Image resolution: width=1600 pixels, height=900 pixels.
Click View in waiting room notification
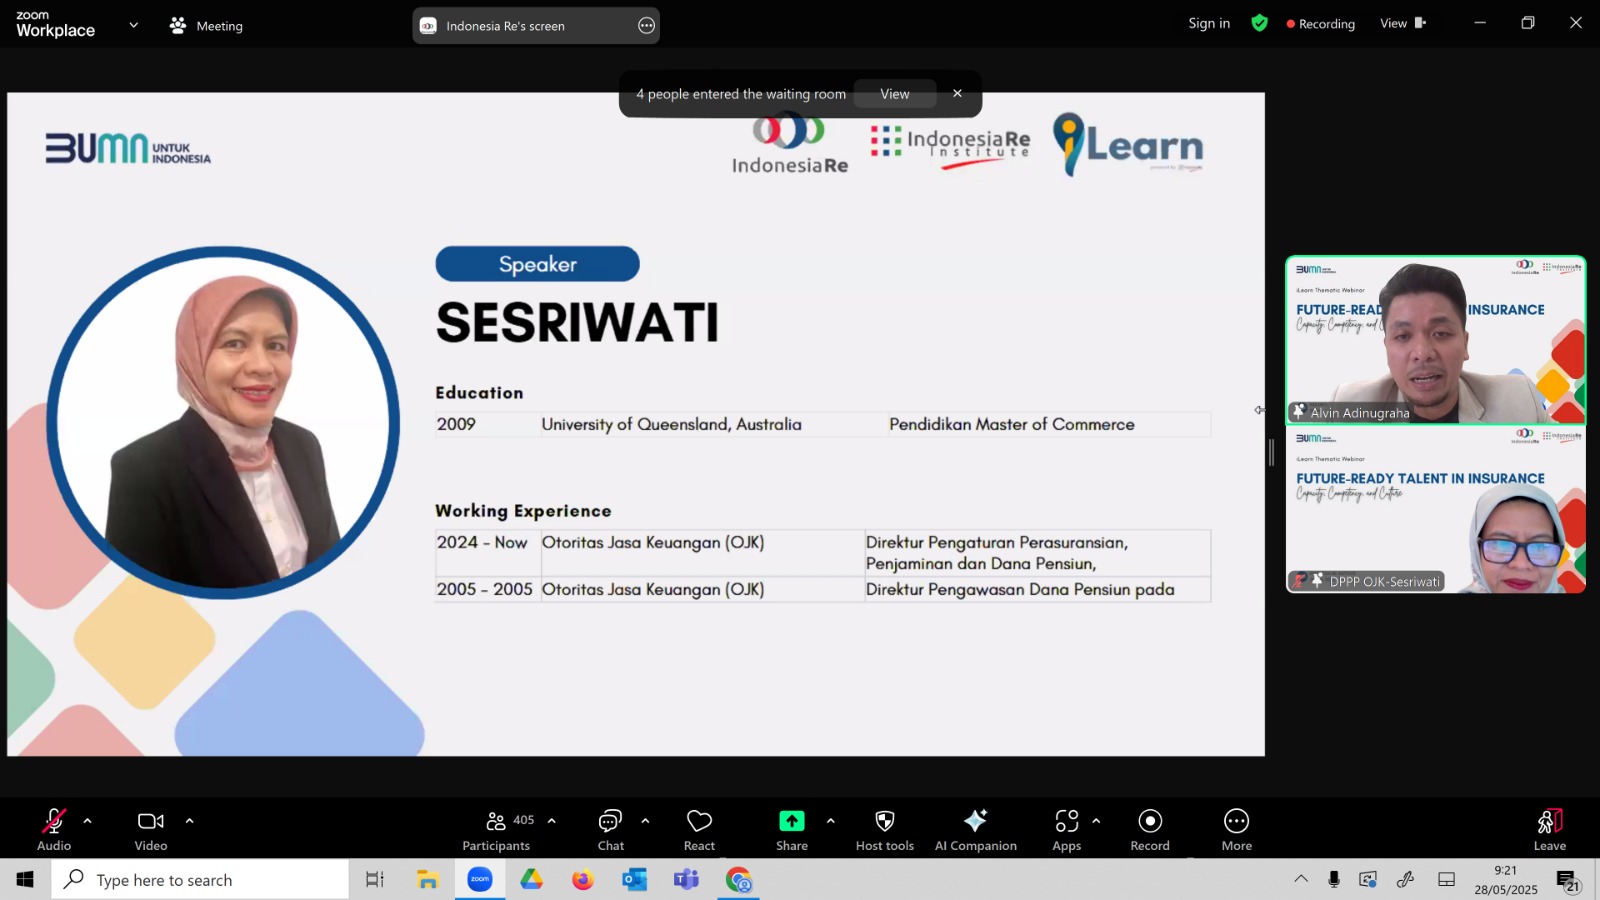pyautogui.click(x=895, y=94)
